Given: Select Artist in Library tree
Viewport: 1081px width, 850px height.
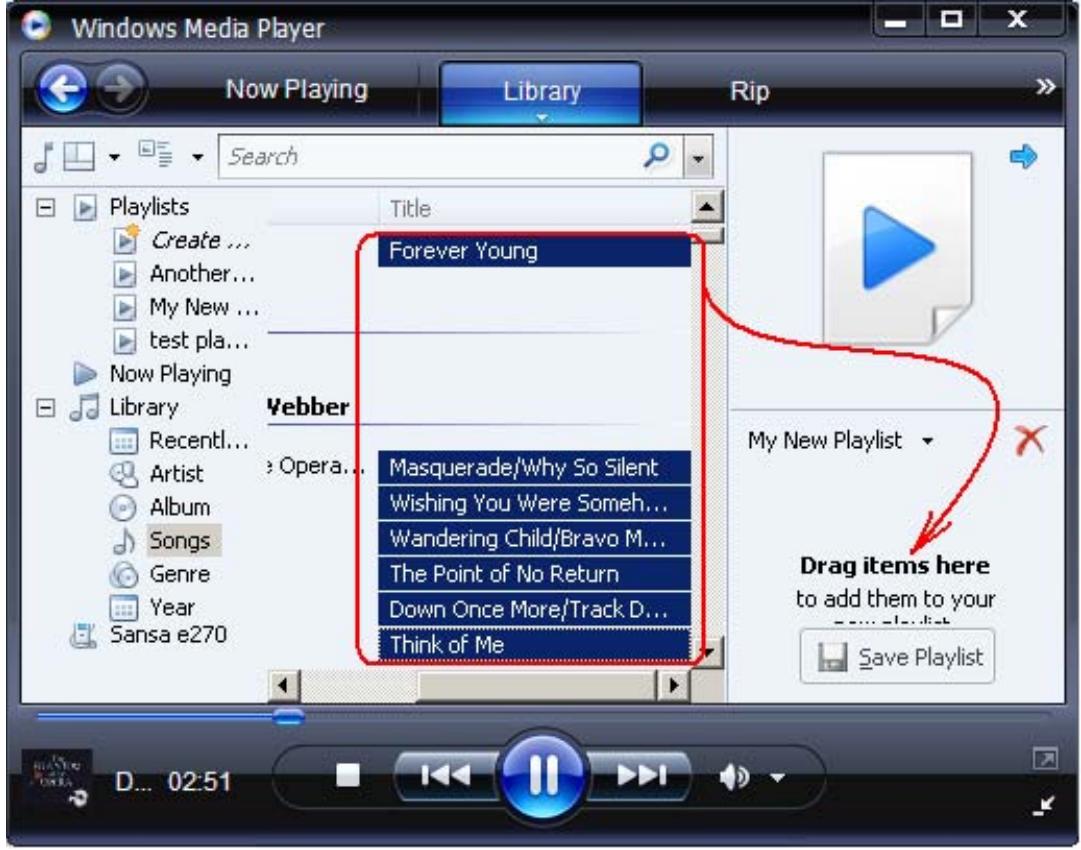Looking at the screenshot, I should click(x=157, y=474).
